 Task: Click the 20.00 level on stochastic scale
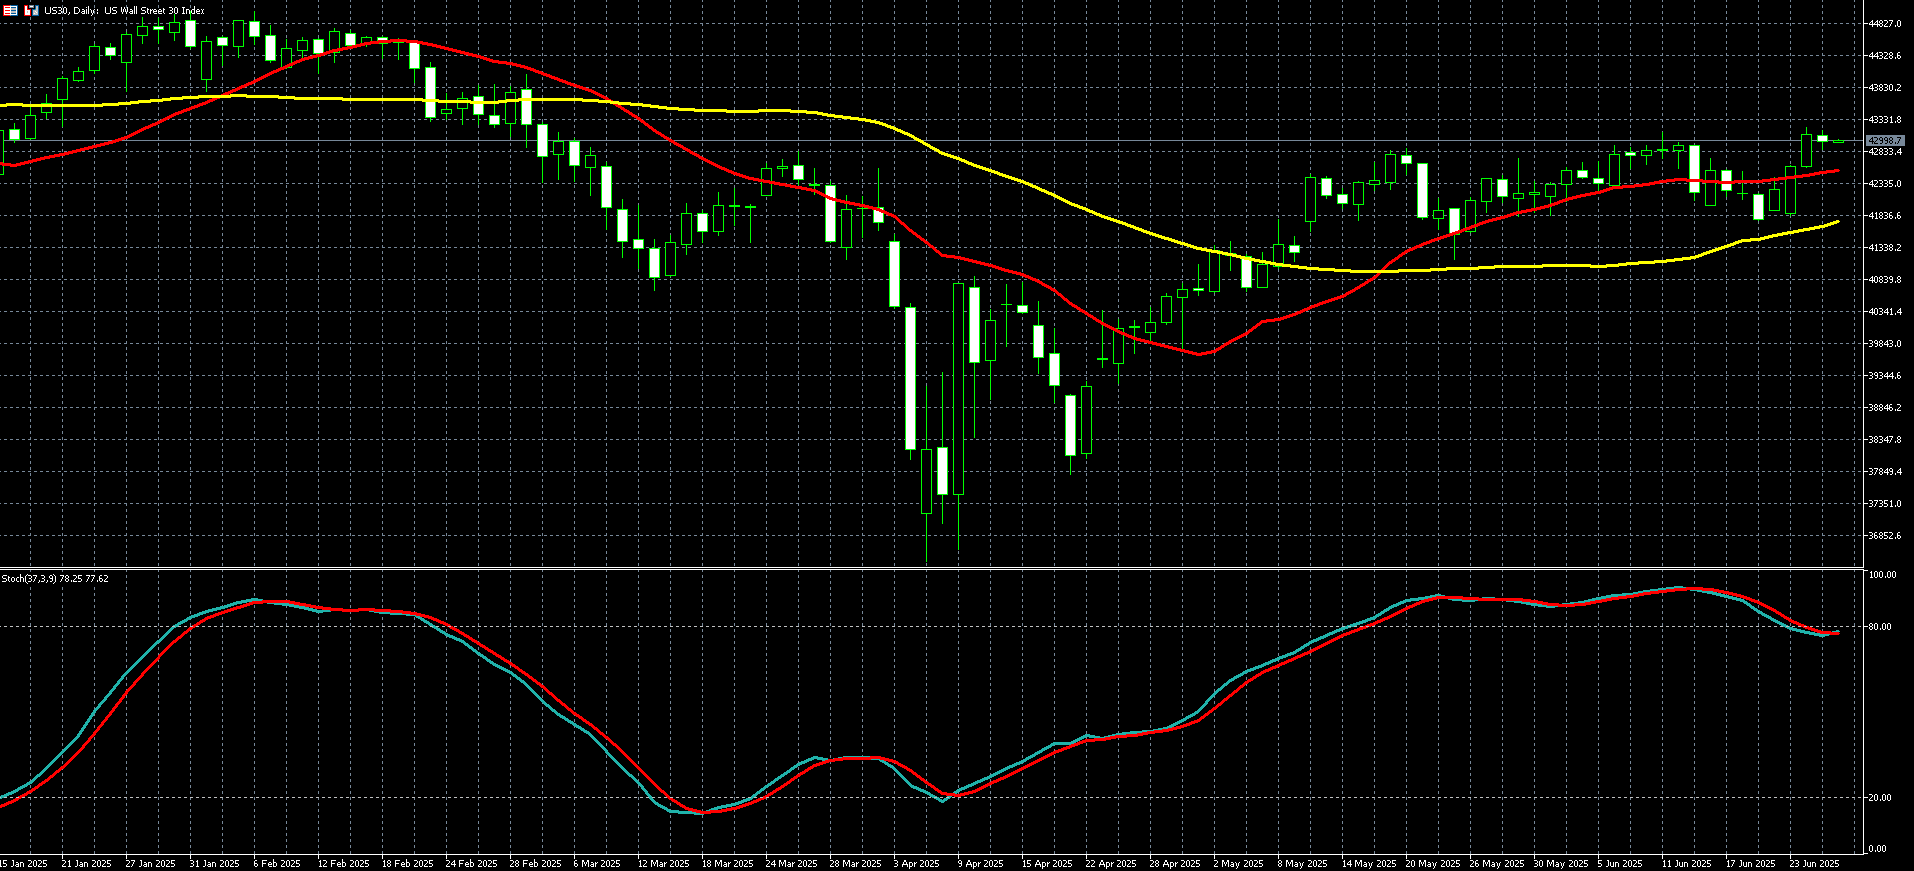click(x=1880, y=798)
